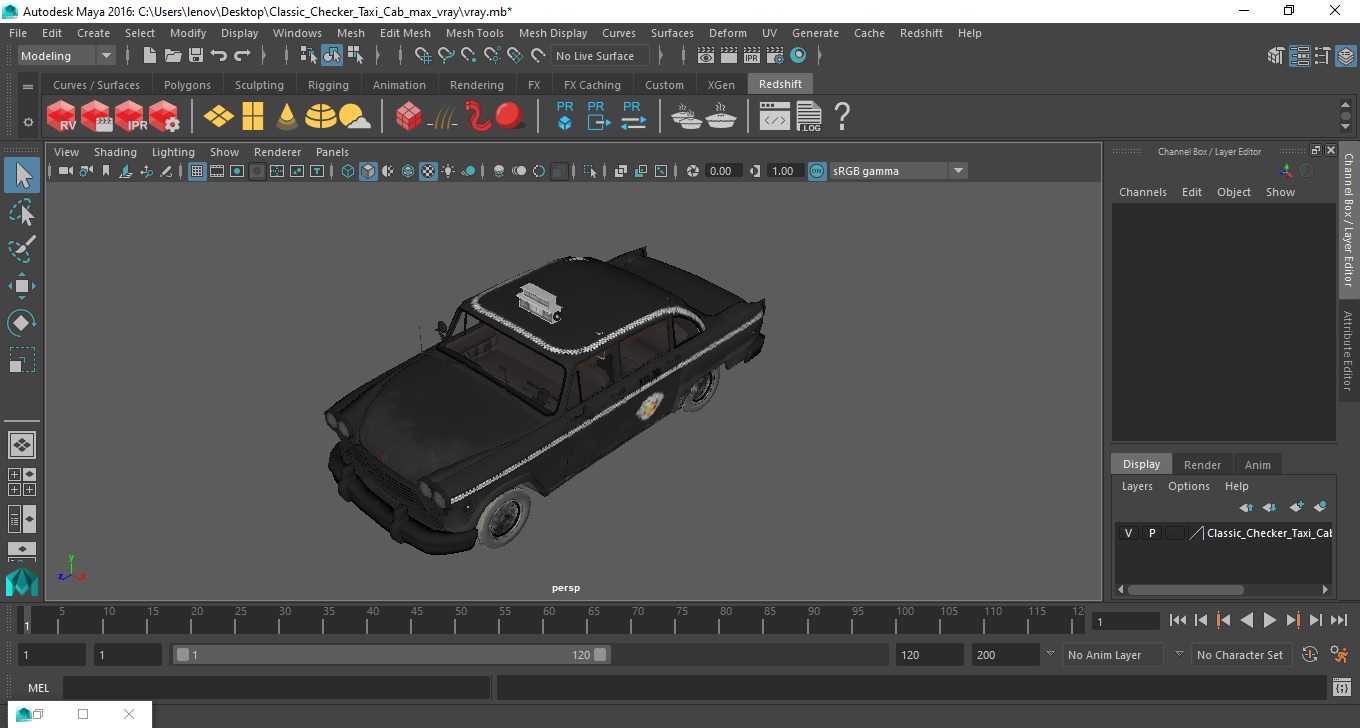The image size is (1360, 728).
Task: Select the Lasso tool in the toolbox
Action: tap(22, 212)
